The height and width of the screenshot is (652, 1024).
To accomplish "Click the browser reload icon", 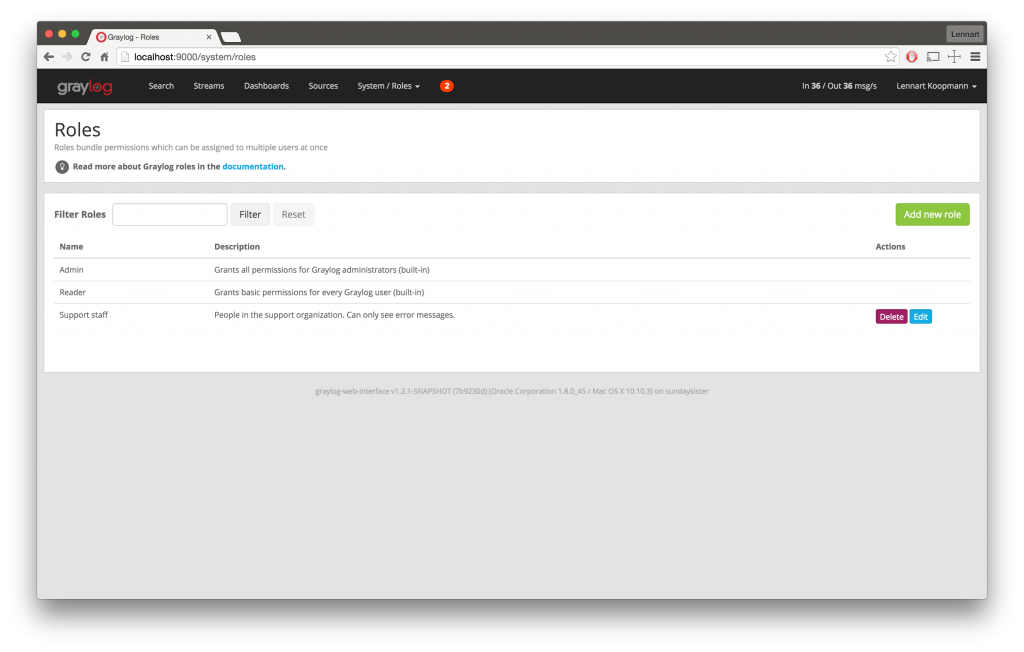I will click(85, 57).
